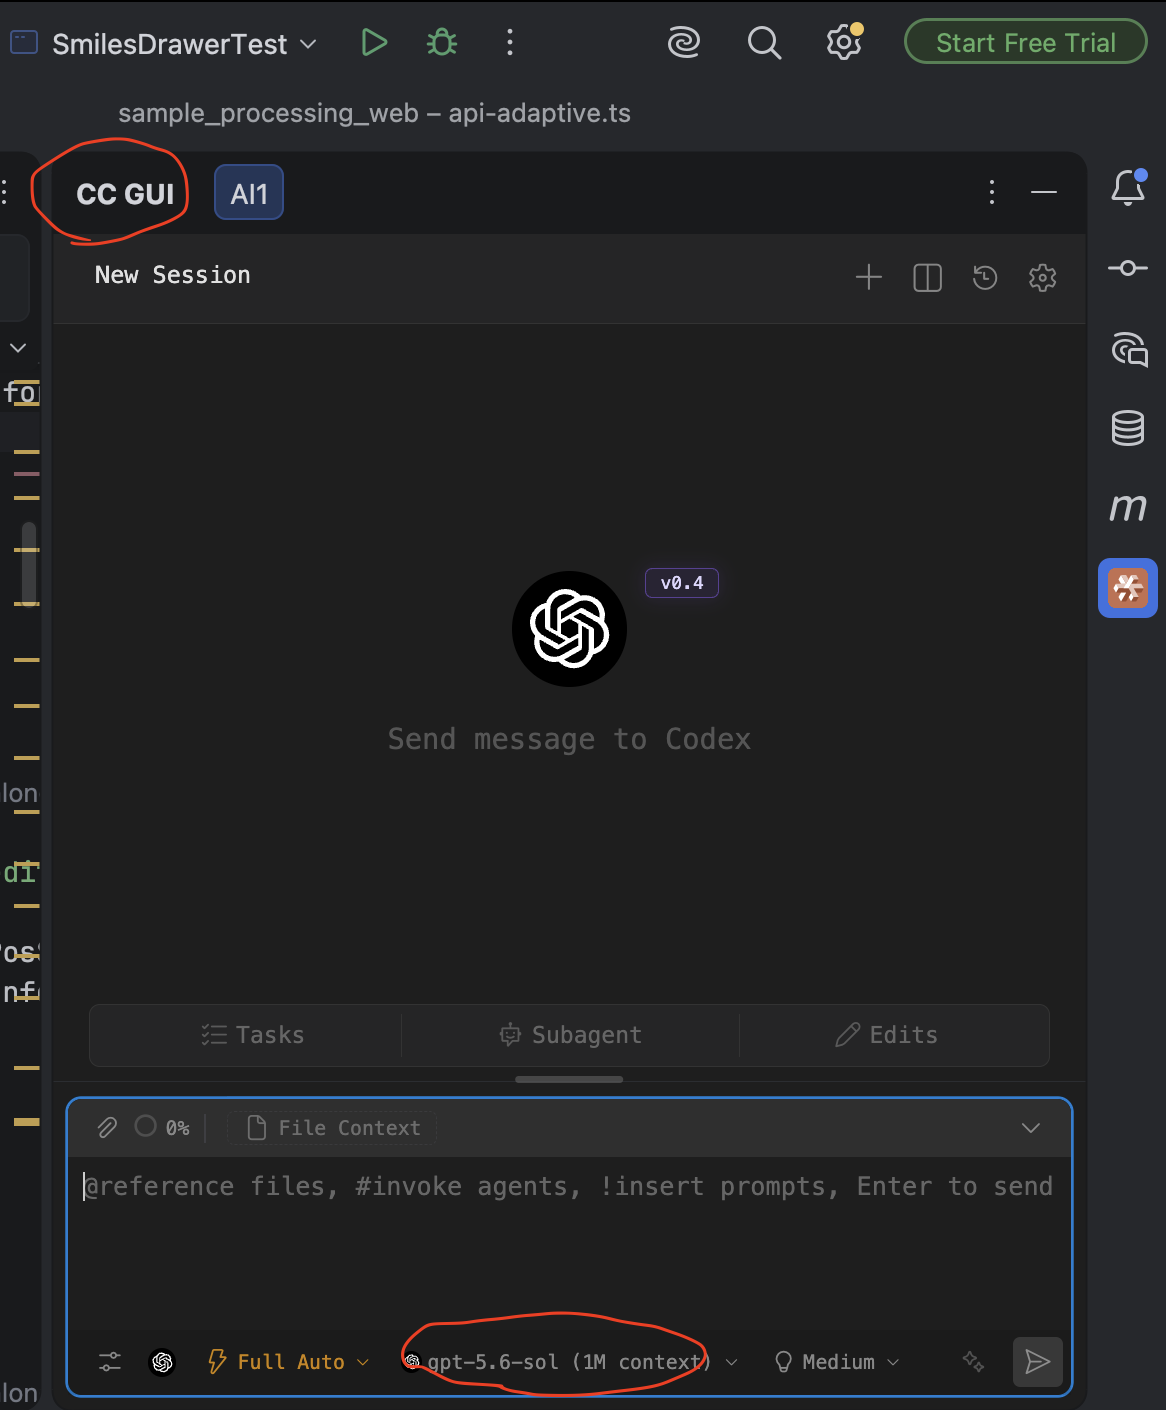Click Start Free Trial button
Viewport: 1166px width, 1410px height.
(1026, 42)
